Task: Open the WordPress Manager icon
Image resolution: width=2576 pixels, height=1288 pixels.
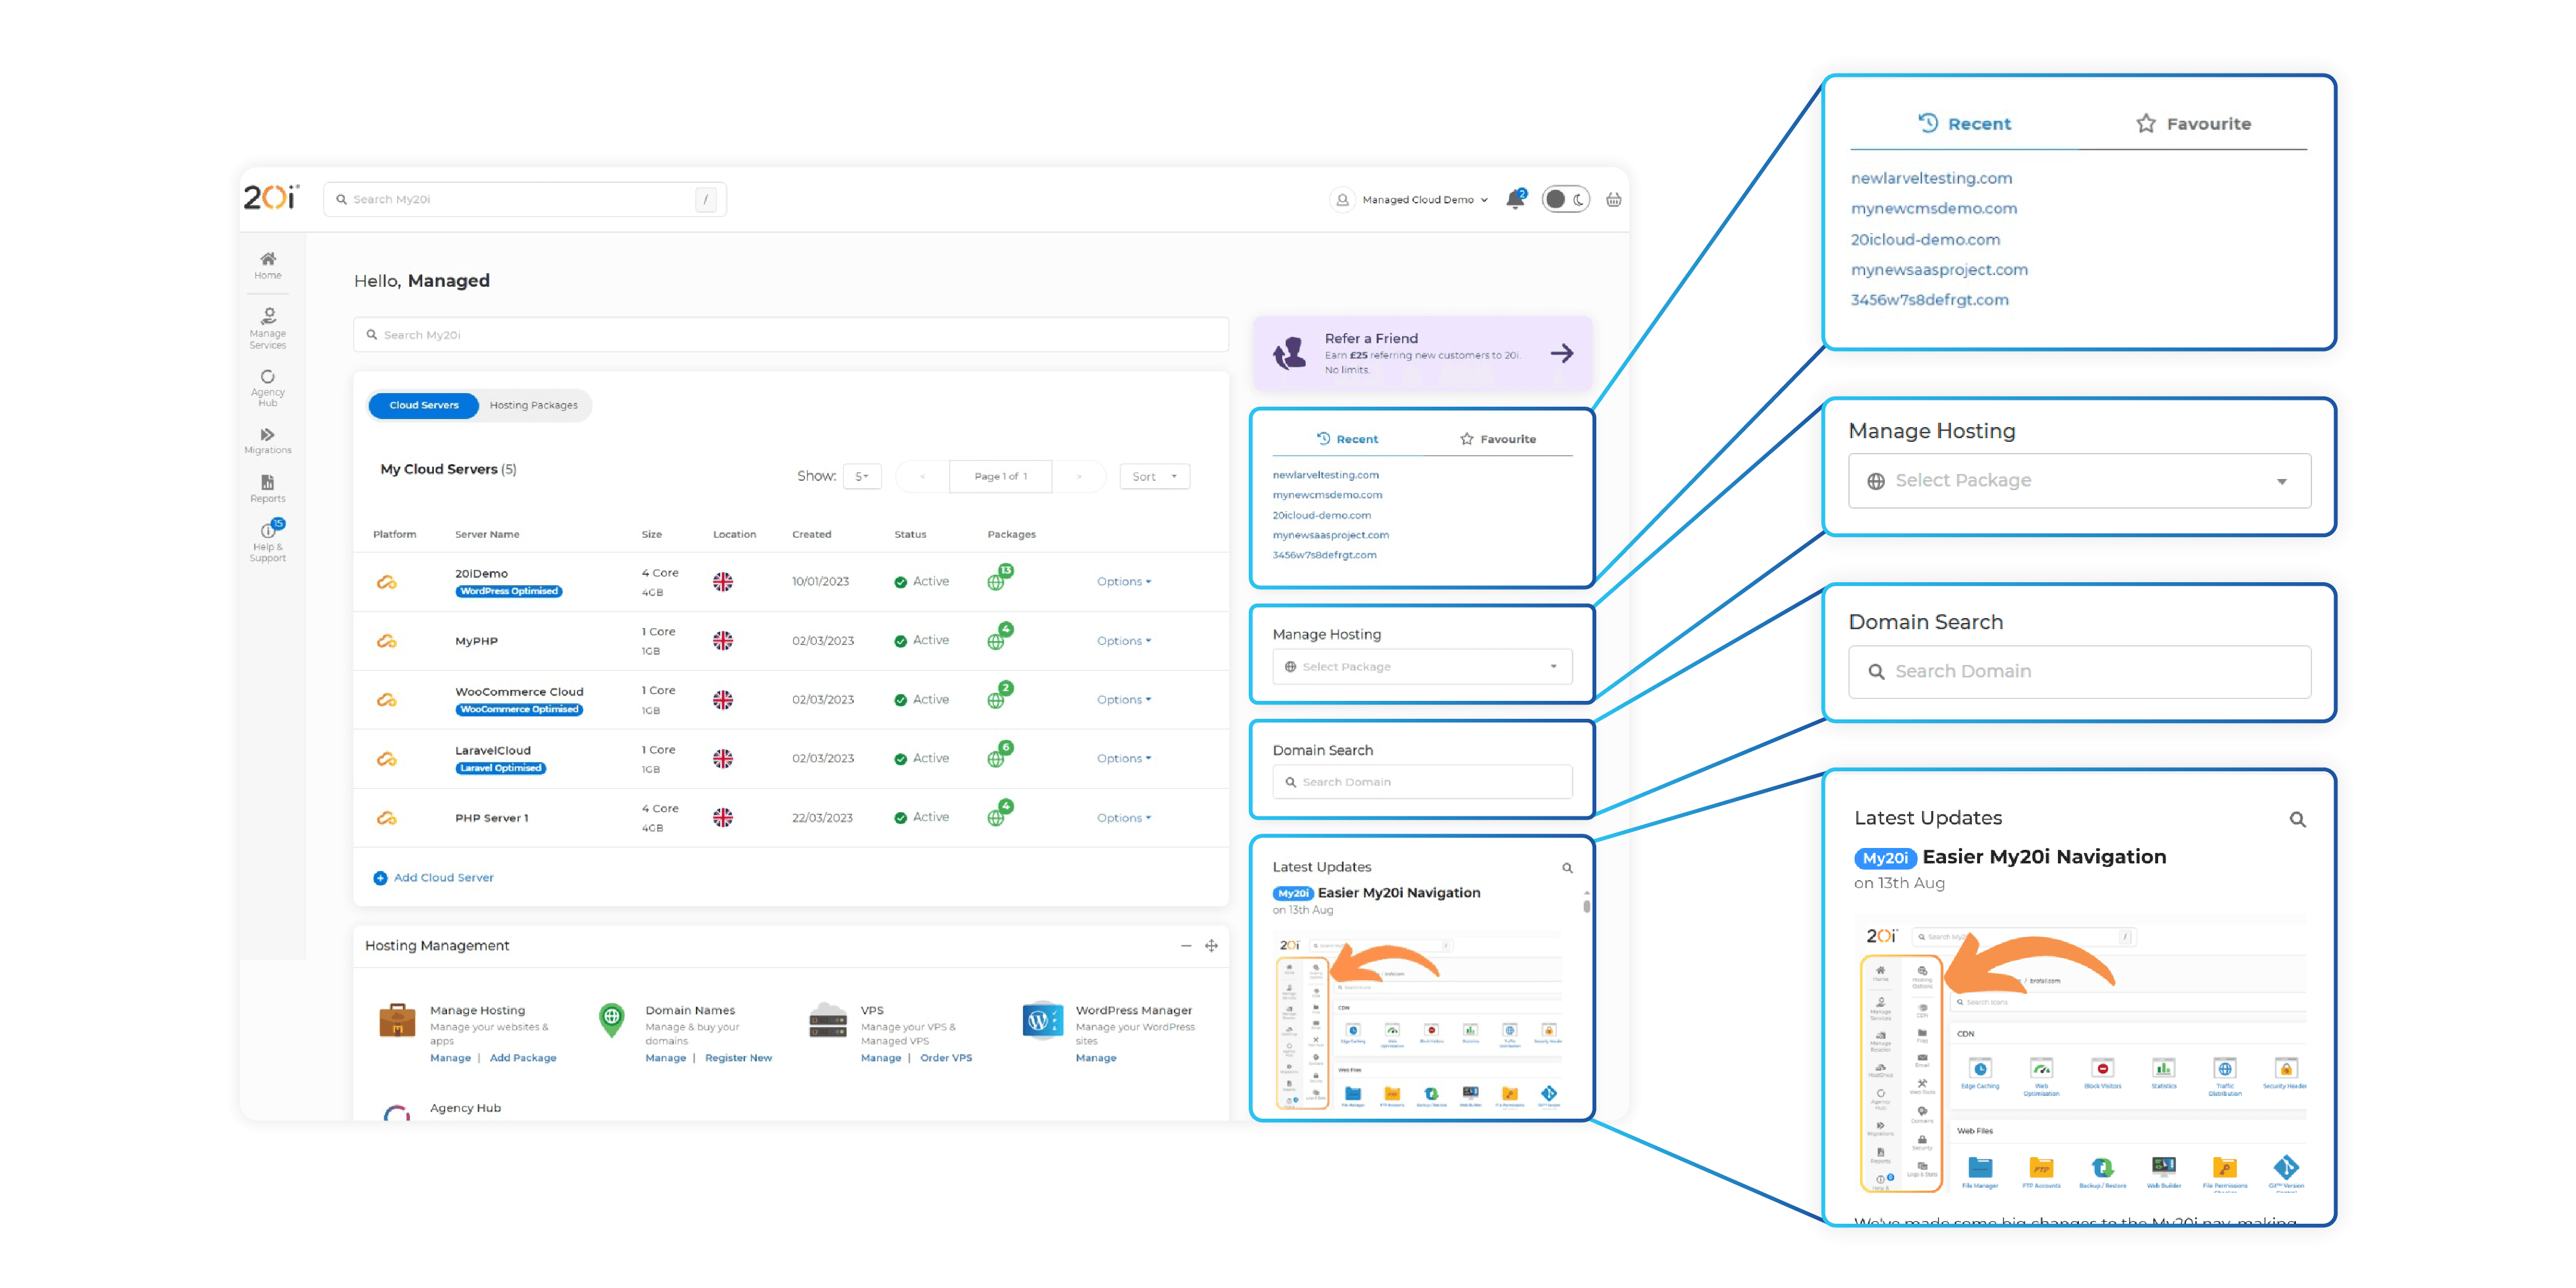Action: [x=1042, y=1020]
